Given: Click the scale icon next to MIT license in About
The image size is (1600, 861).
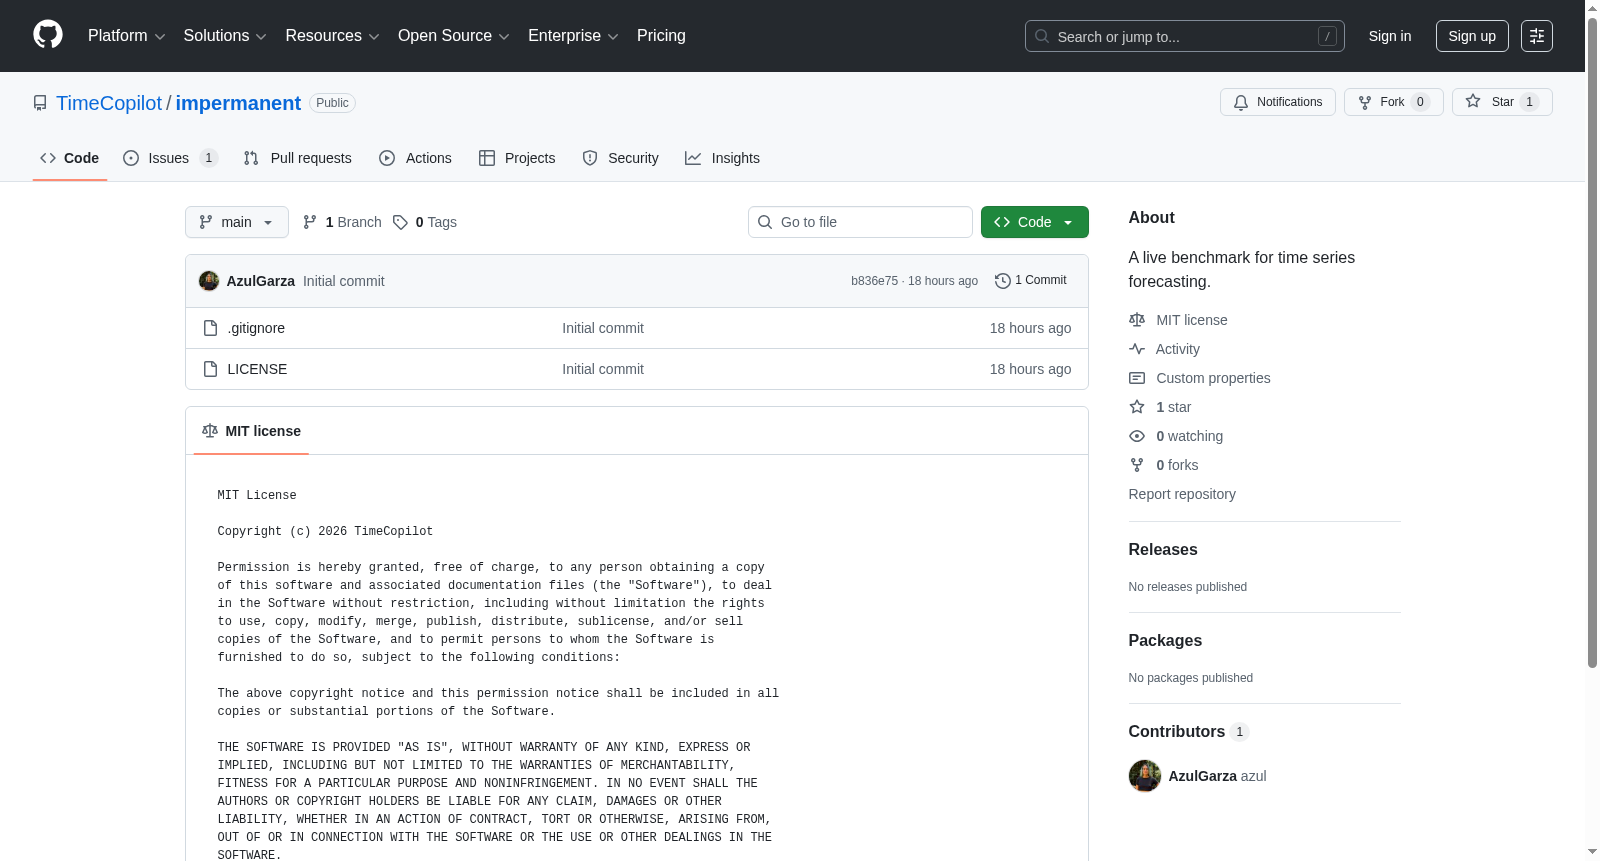Looking at the screenshot, I should (1137, 320).
